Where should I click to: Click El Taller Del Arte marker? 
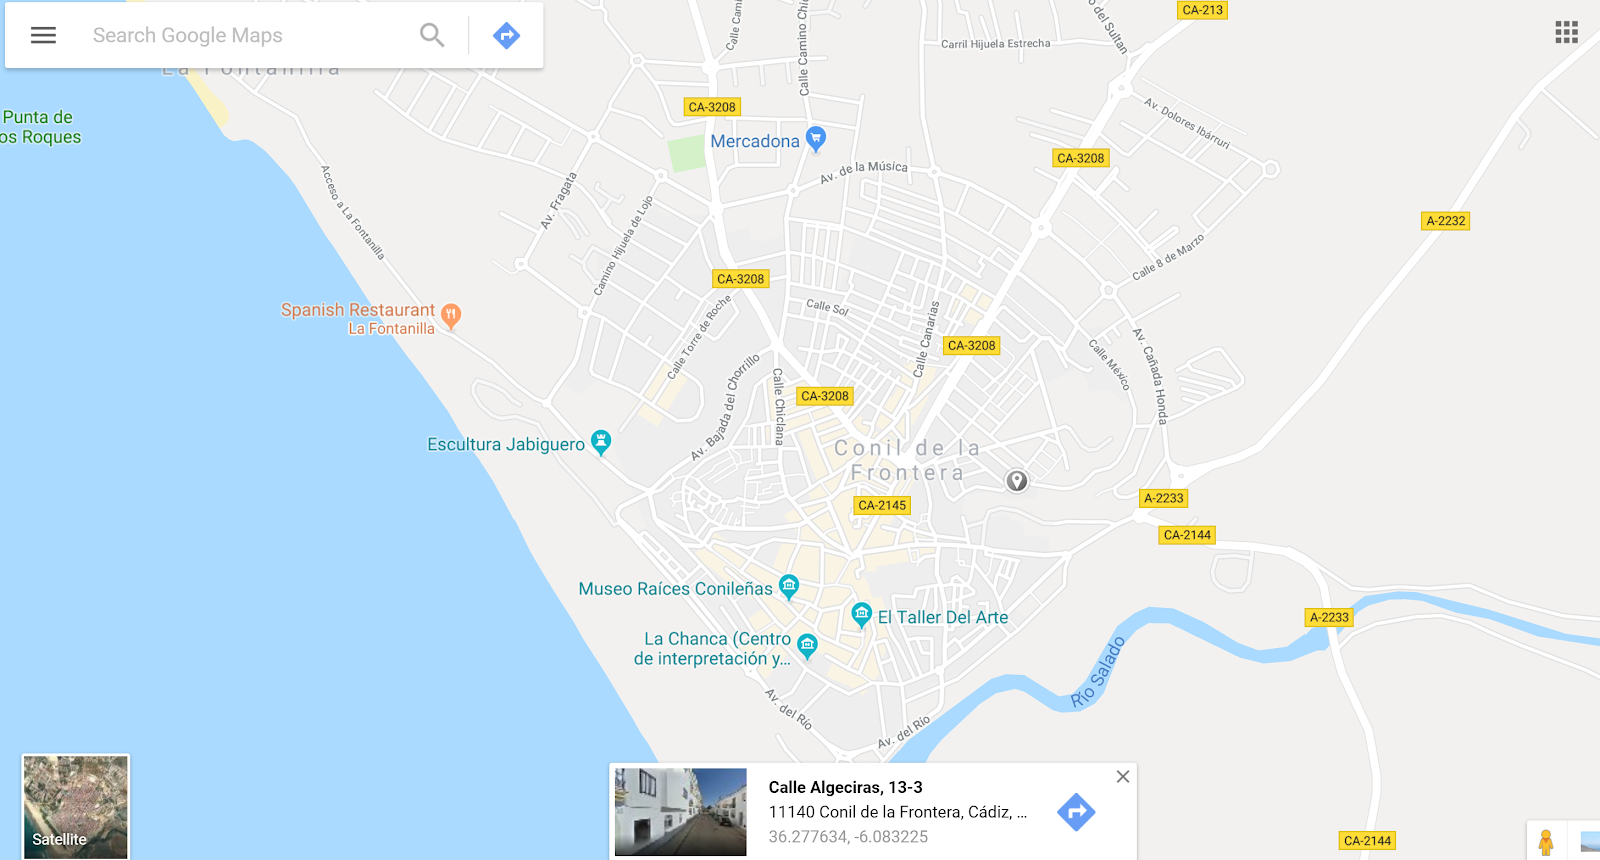[x=861, y=615]
